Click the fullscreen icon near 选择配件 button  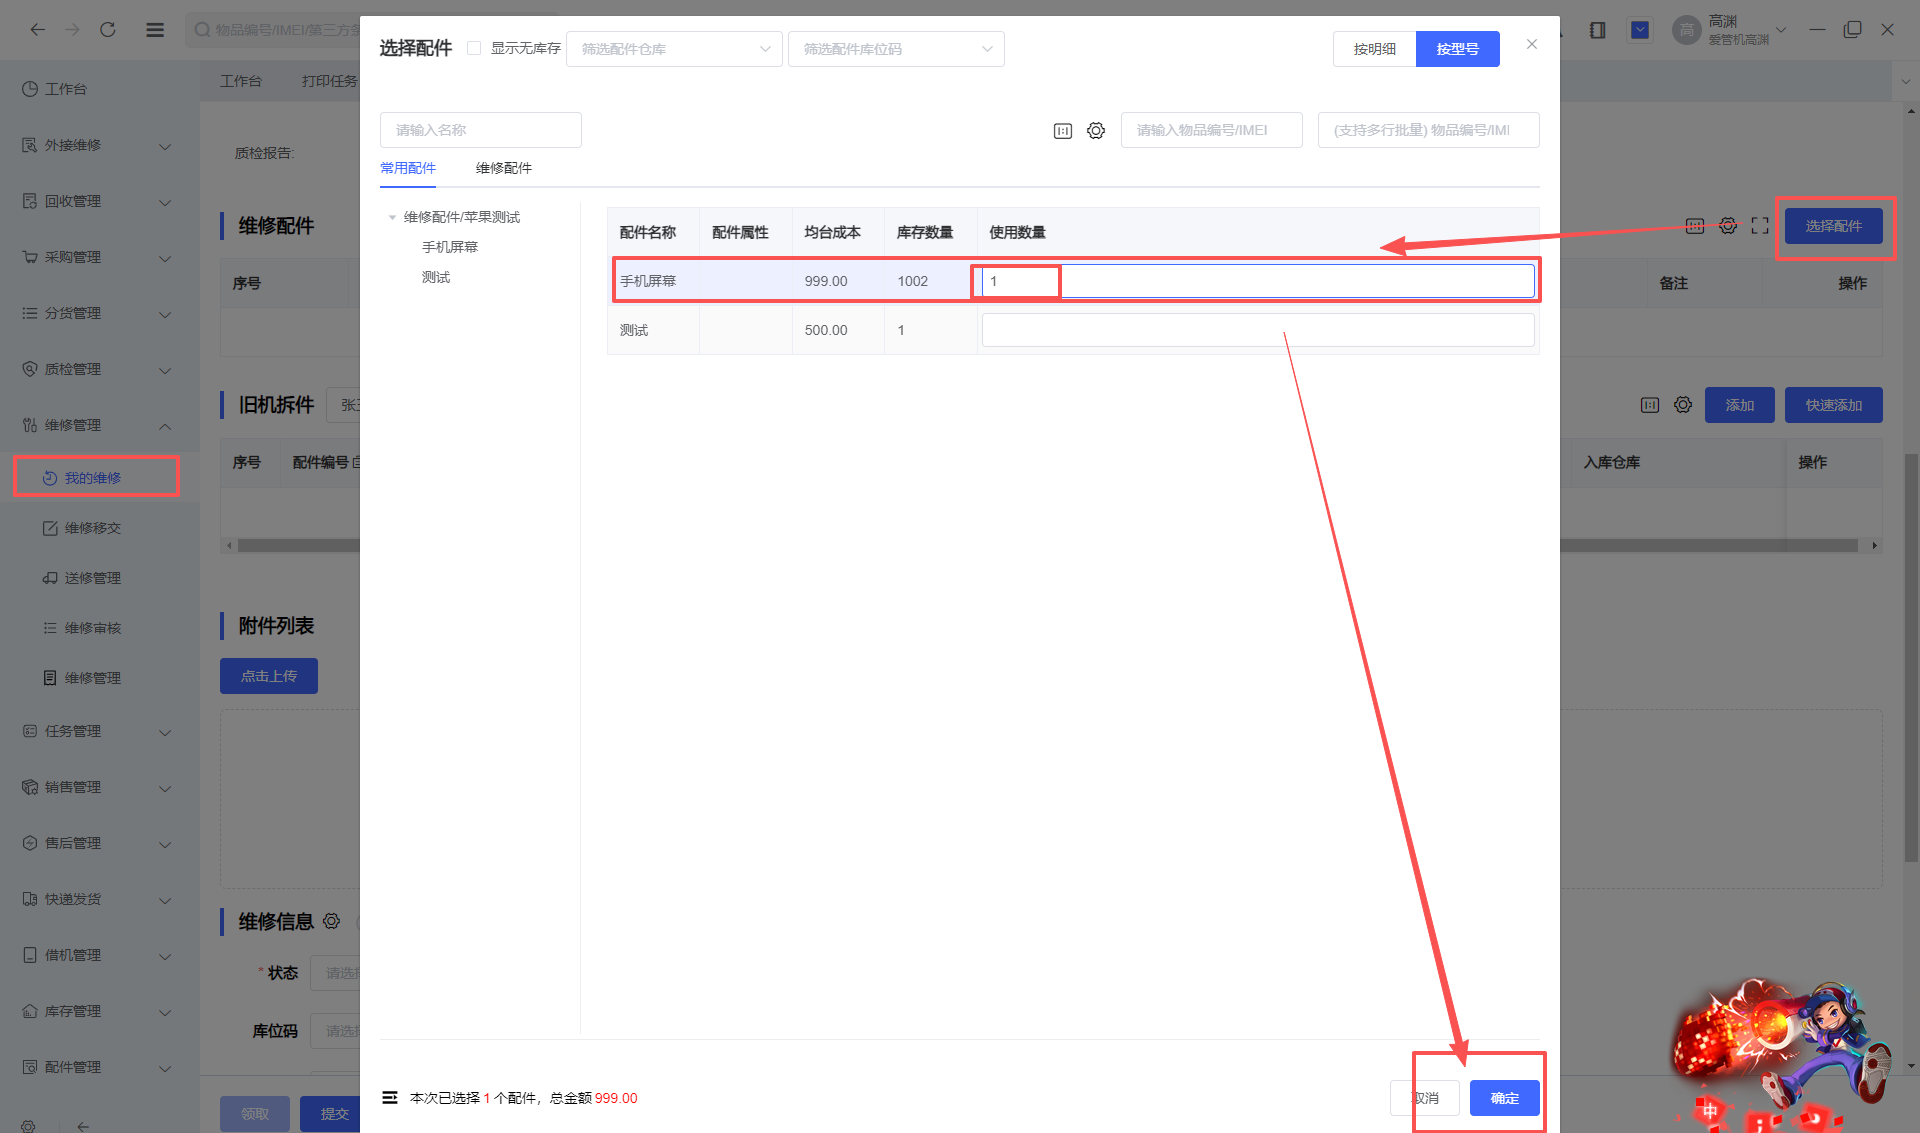tap(1760, 226)
